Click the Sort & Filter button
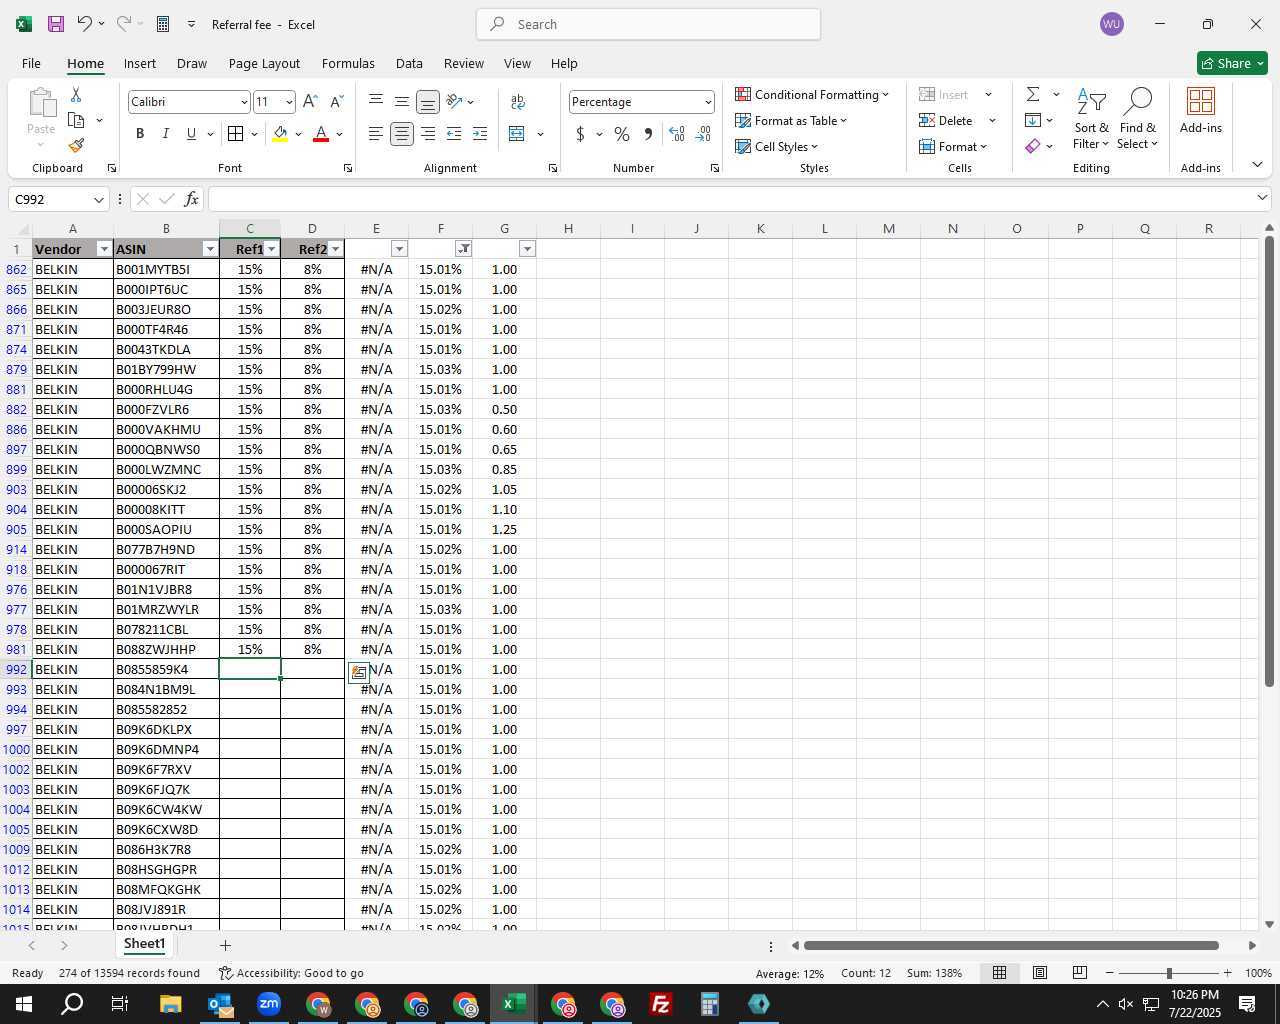Screen dimensions: 1280x1024 1091,118
